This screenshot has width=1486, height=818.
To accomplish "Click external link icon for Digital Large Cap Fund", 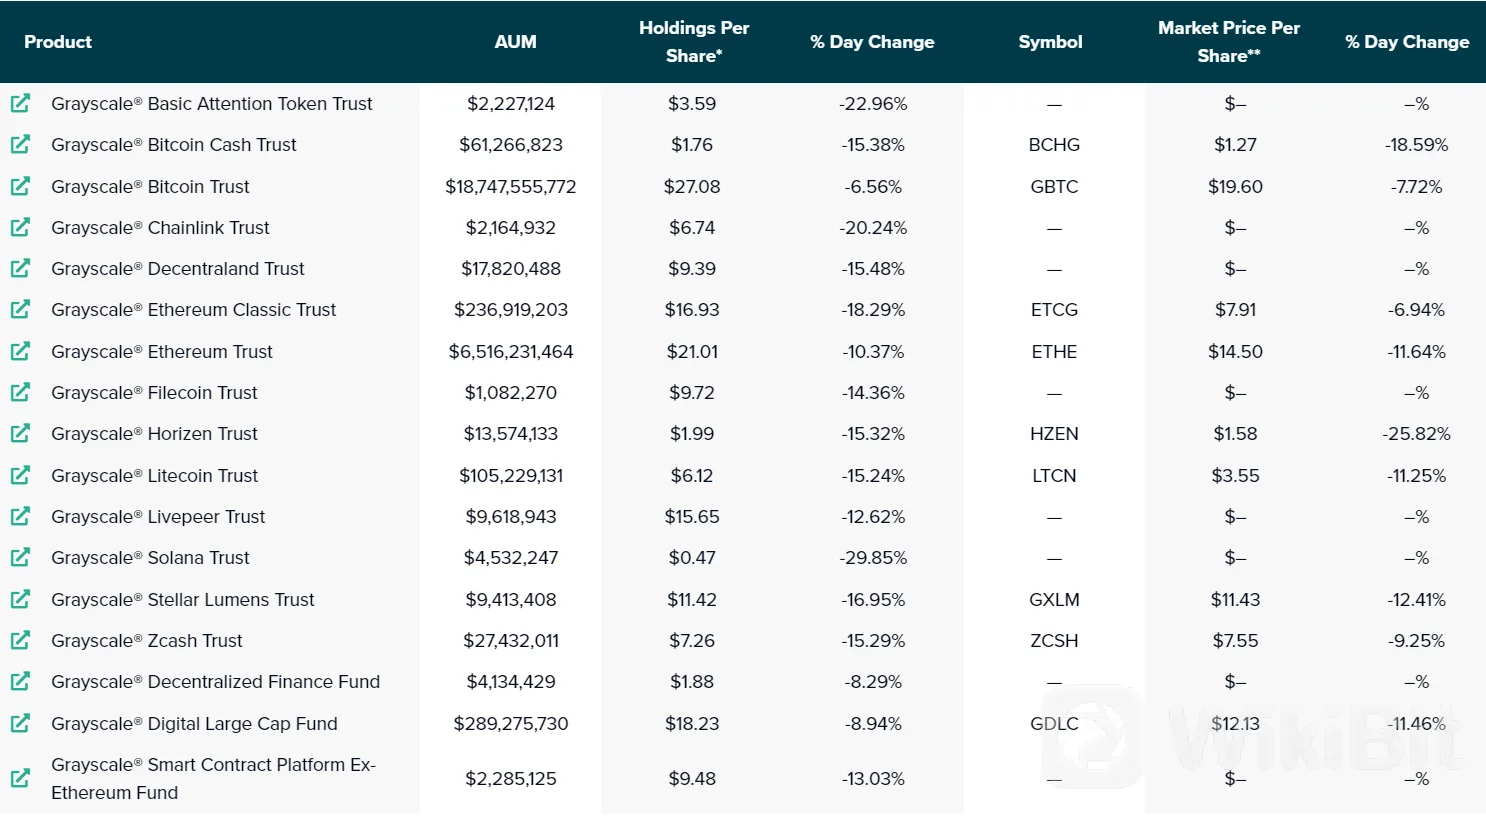I will click(x=20, y=723).
